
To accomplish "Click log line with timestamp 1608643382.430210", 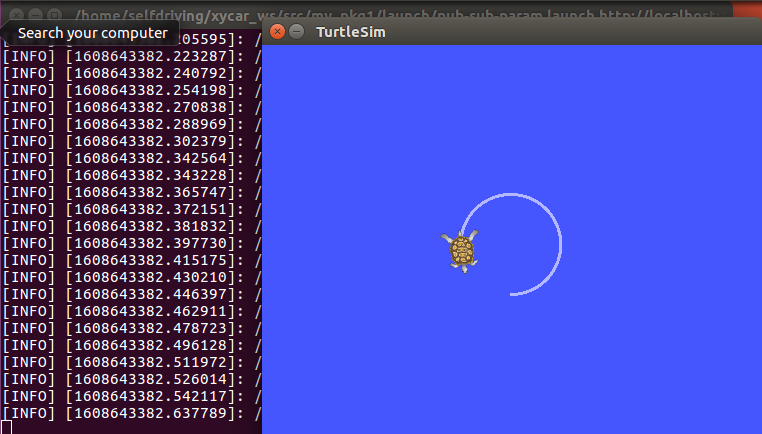I will pyautogui.click(x=132, y=278).
